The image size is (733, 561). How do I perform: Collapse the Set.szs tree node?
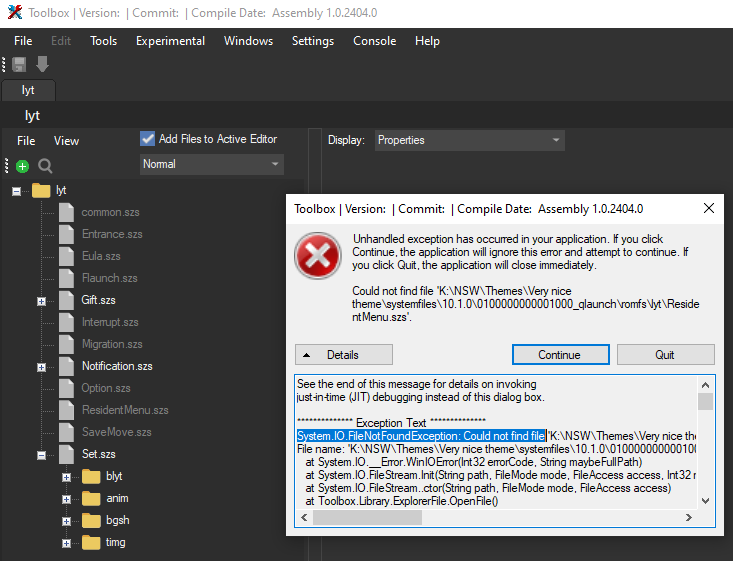pyautogui.click(x=42, y=455)
